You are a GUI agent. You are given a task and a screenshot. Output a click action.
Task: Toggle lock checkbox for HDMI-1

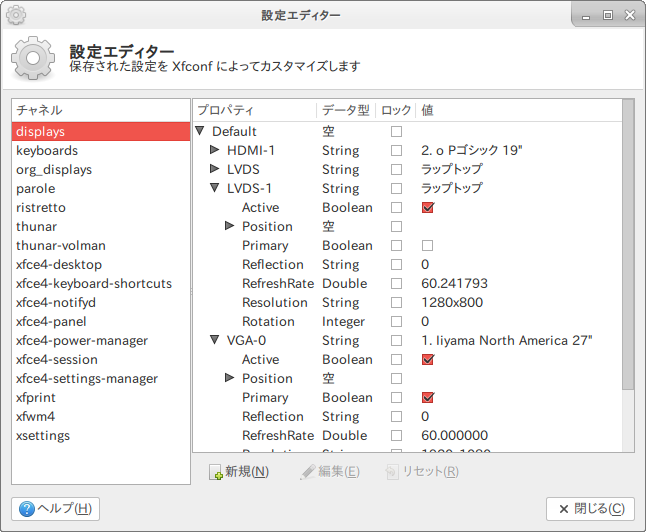point(396,150)
